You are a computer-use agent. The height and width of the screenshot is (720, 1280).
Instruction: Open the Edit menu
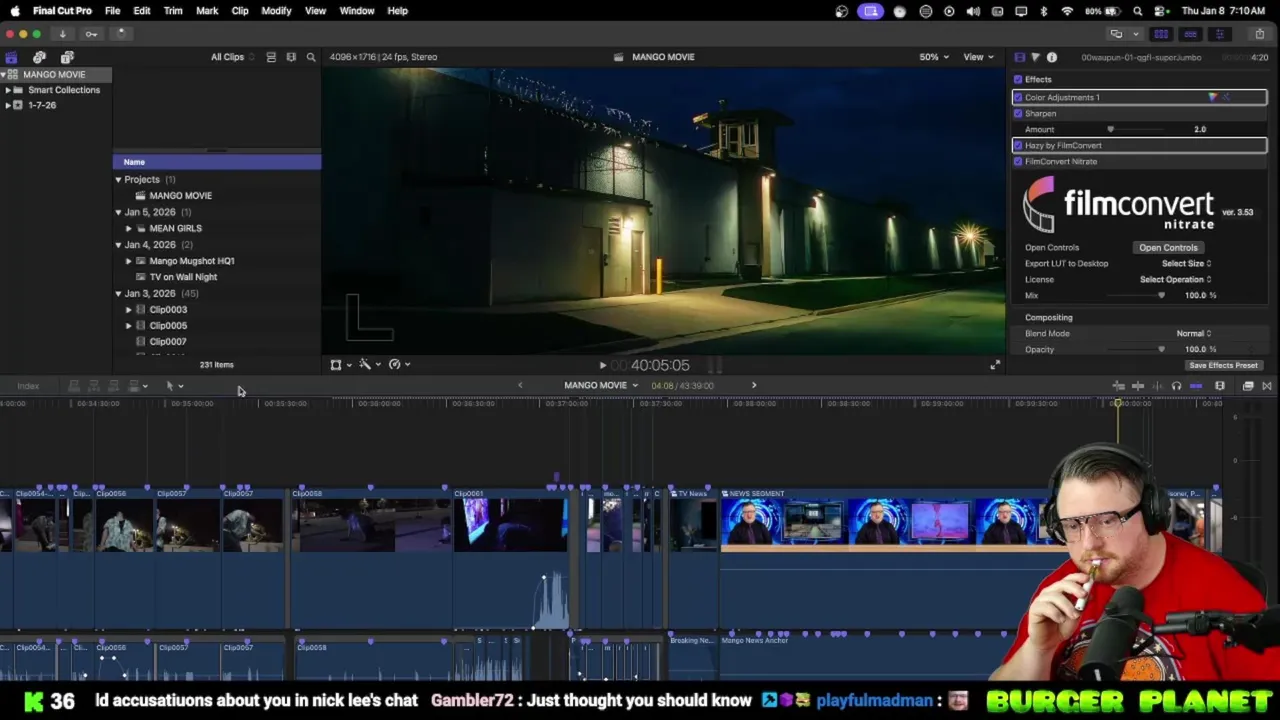click(x=142, y=11)
